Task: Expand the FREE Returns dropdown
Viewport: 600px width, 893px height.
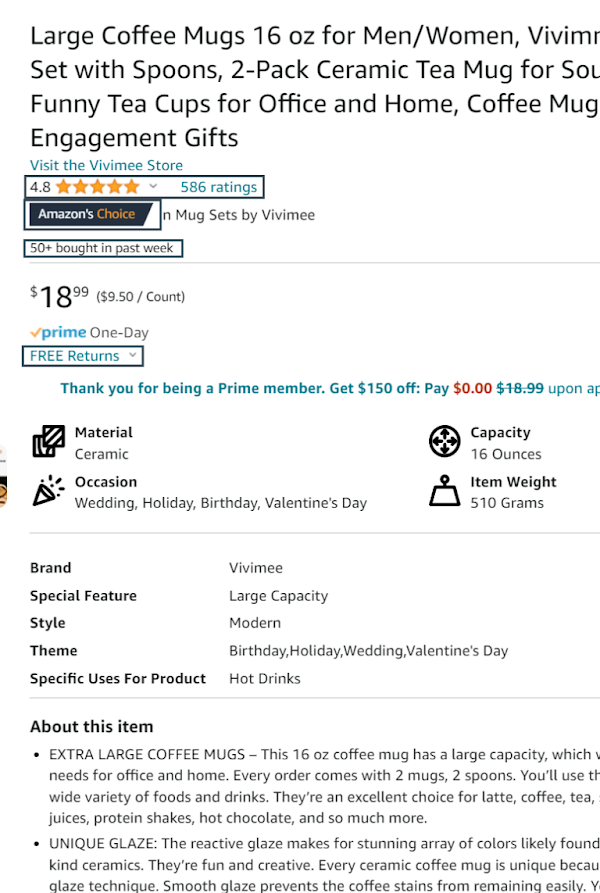Action: (x=83, y=356)
